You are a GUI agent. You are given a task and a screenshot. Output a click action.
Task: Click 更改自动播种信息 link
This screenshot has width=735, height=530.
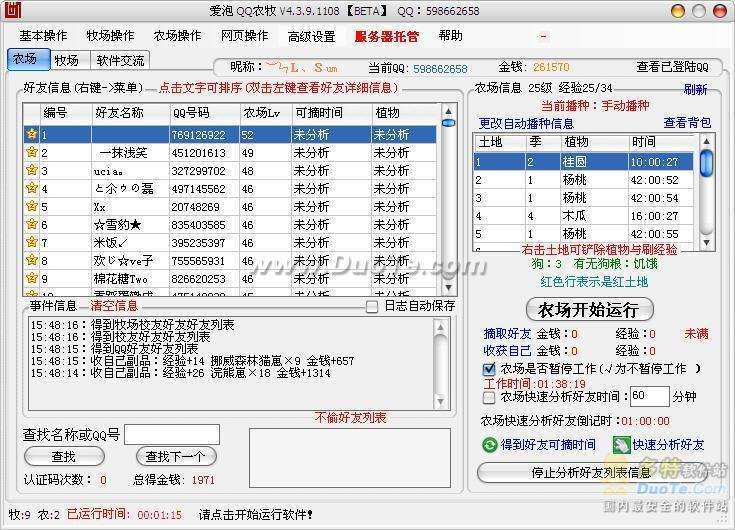pos(526,124)
